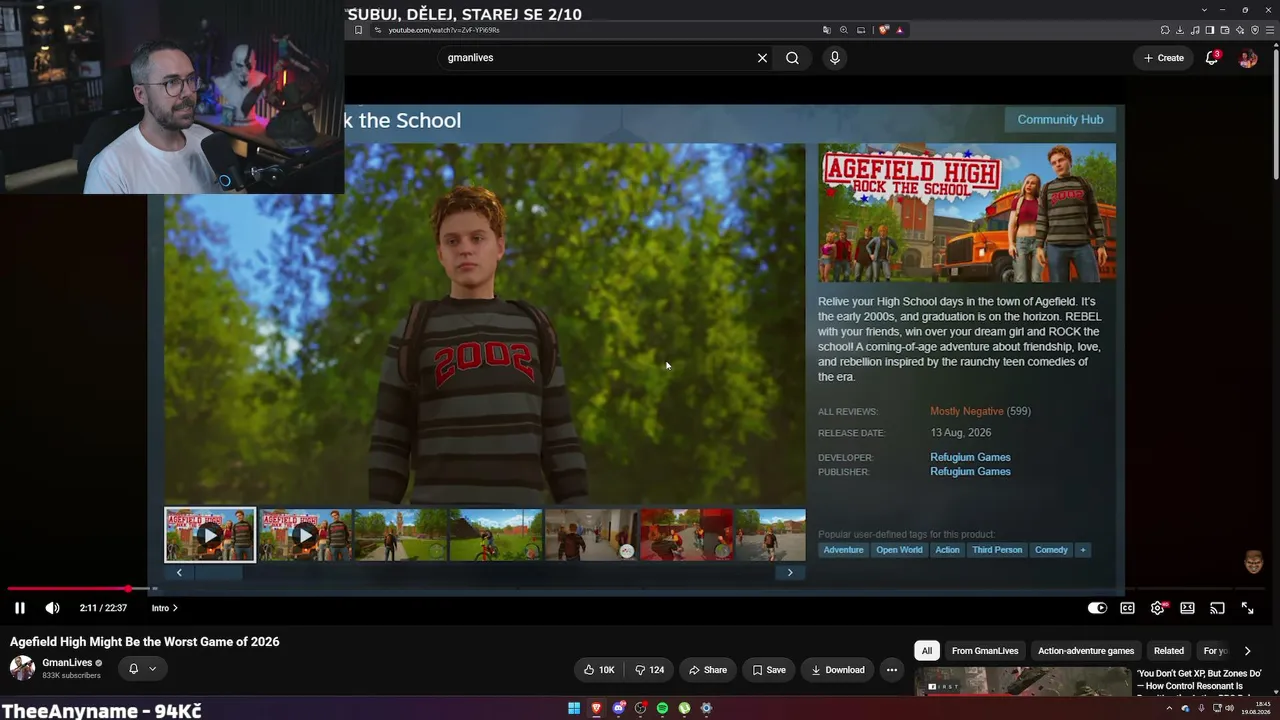Open the account avatar menu

(x=1248, y=58)
